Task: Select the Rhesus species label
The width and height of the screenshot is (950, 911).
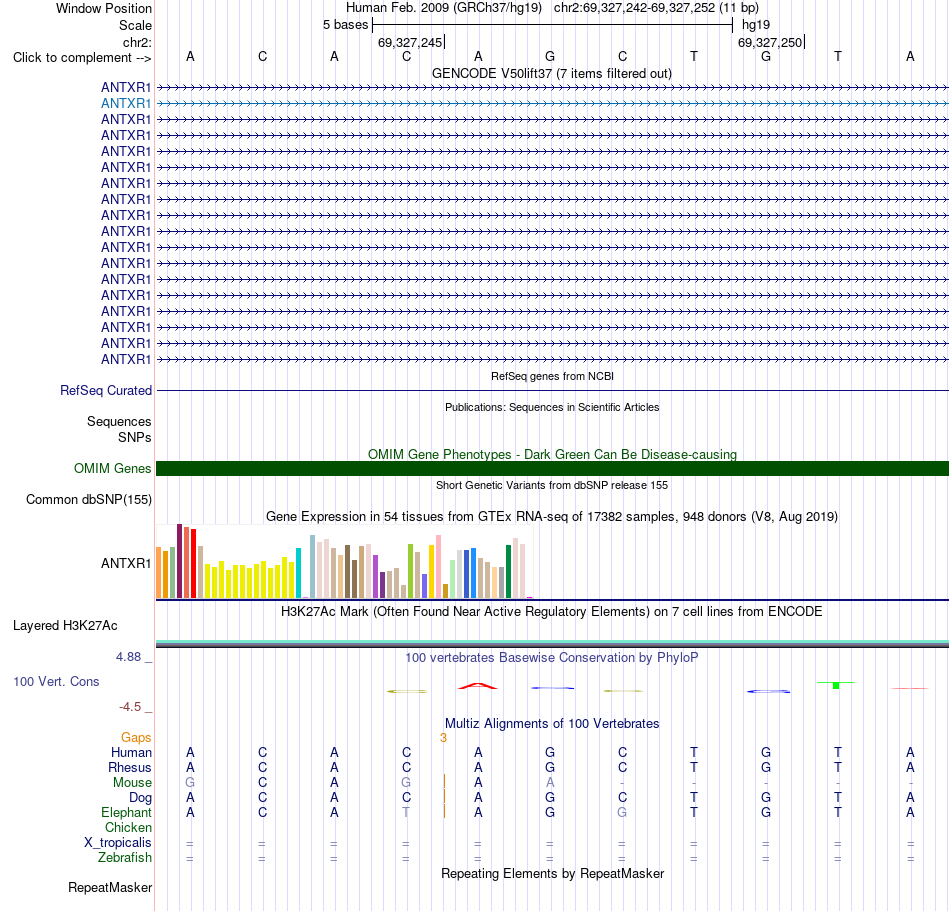Action: [130, 767]
